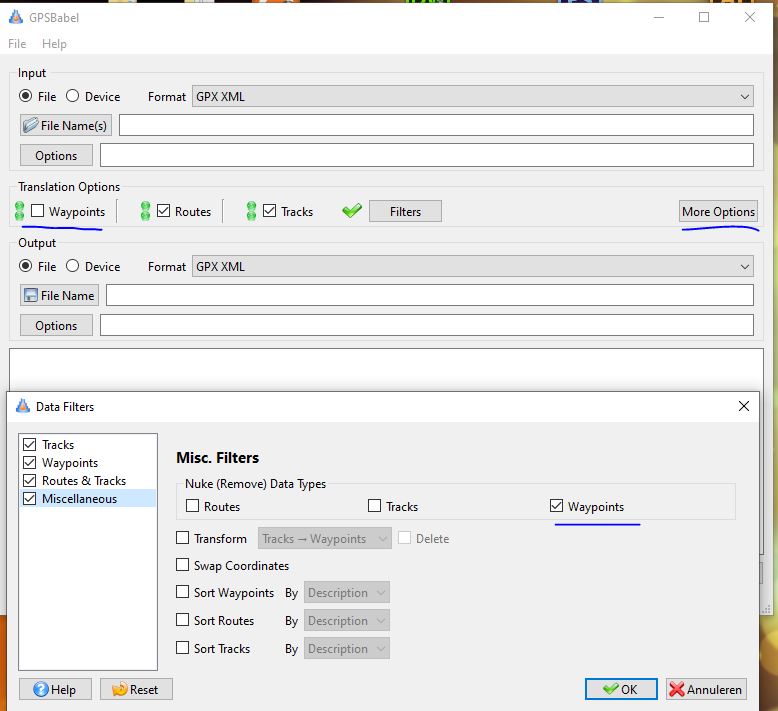Click the output File Name save button
Image resolution: width=778 pixels, height=711 pixels.
tap(59, 295)
